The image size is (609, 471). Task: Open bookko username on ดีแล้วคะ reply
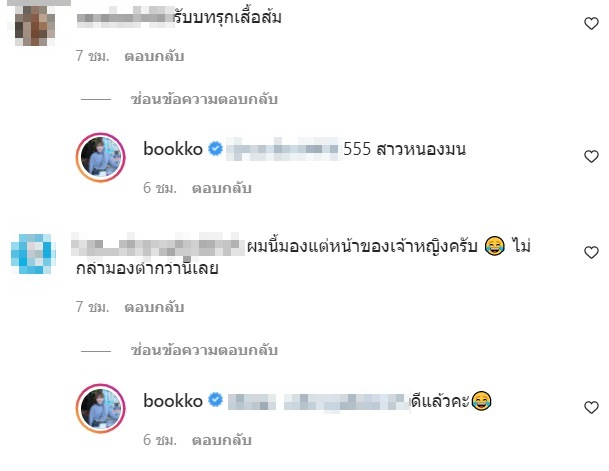coord(173,401)
